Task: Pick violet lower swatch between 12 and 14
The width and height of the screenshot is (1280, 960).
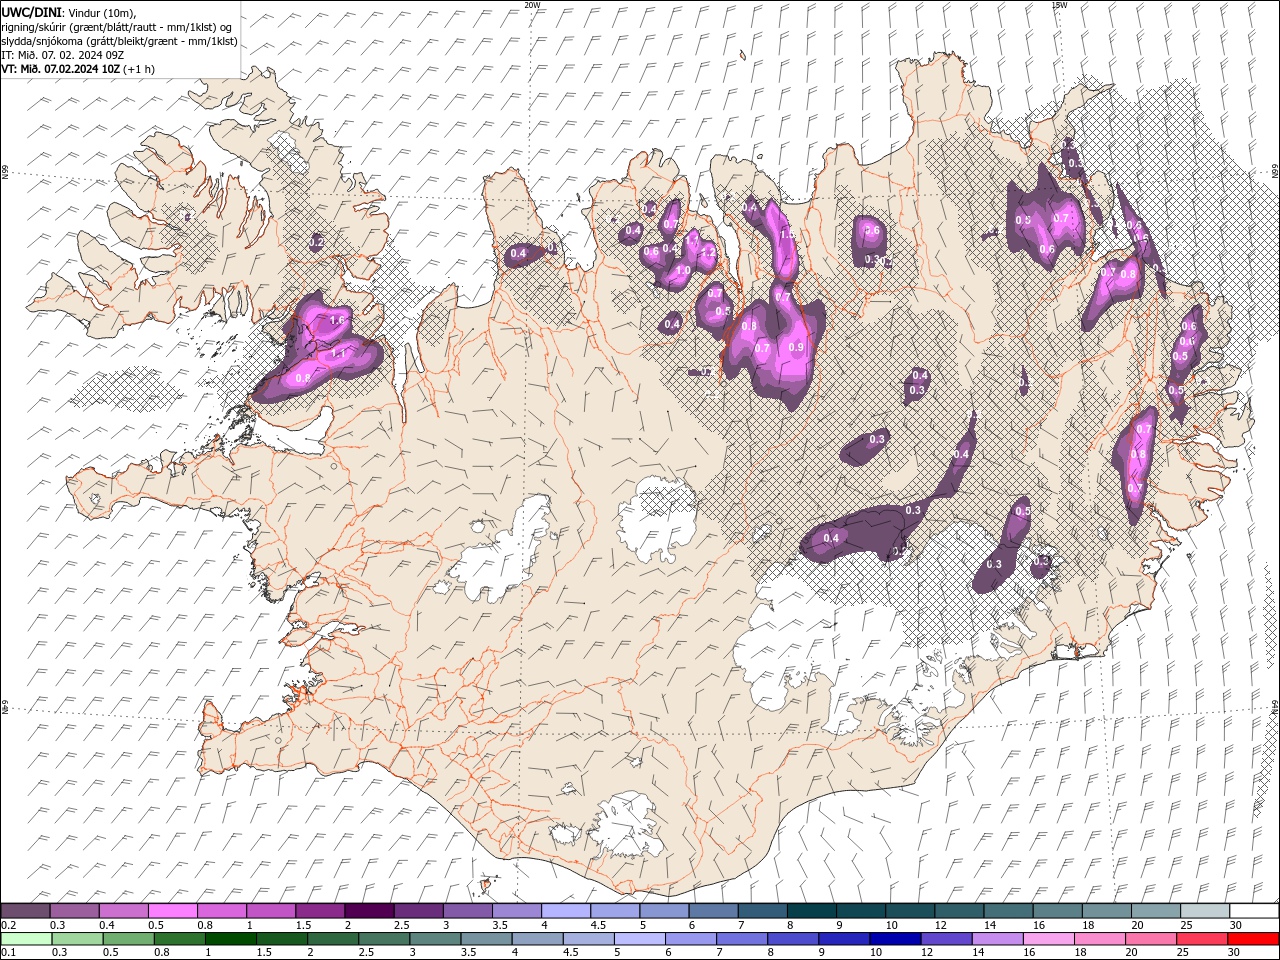Action: click(946, 939)
